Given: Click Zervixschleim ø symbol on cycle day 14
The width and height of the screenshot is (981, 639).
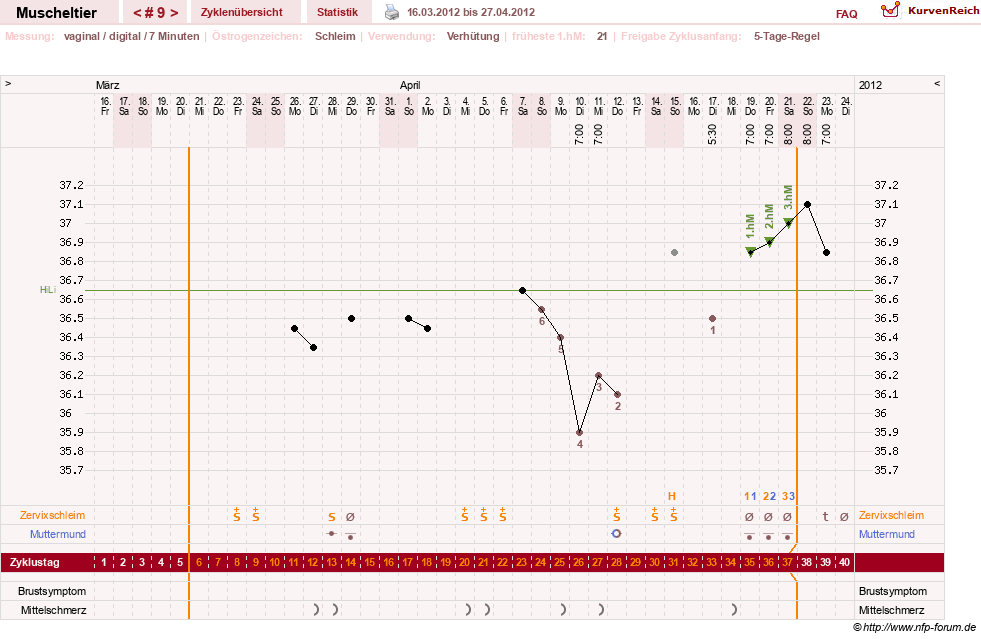Looking at the screenshot, I should point(350,517).
